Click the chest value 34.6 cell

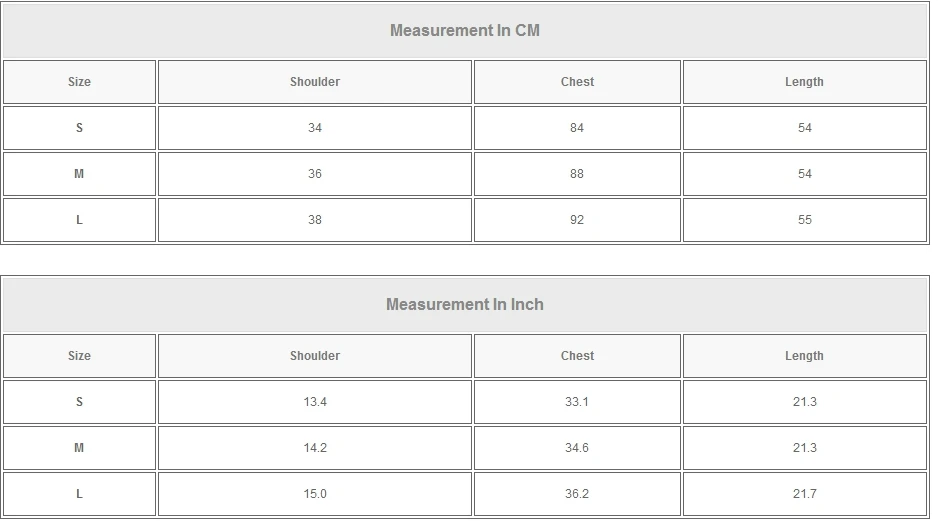pyautogui.click(x=577, y=448)
